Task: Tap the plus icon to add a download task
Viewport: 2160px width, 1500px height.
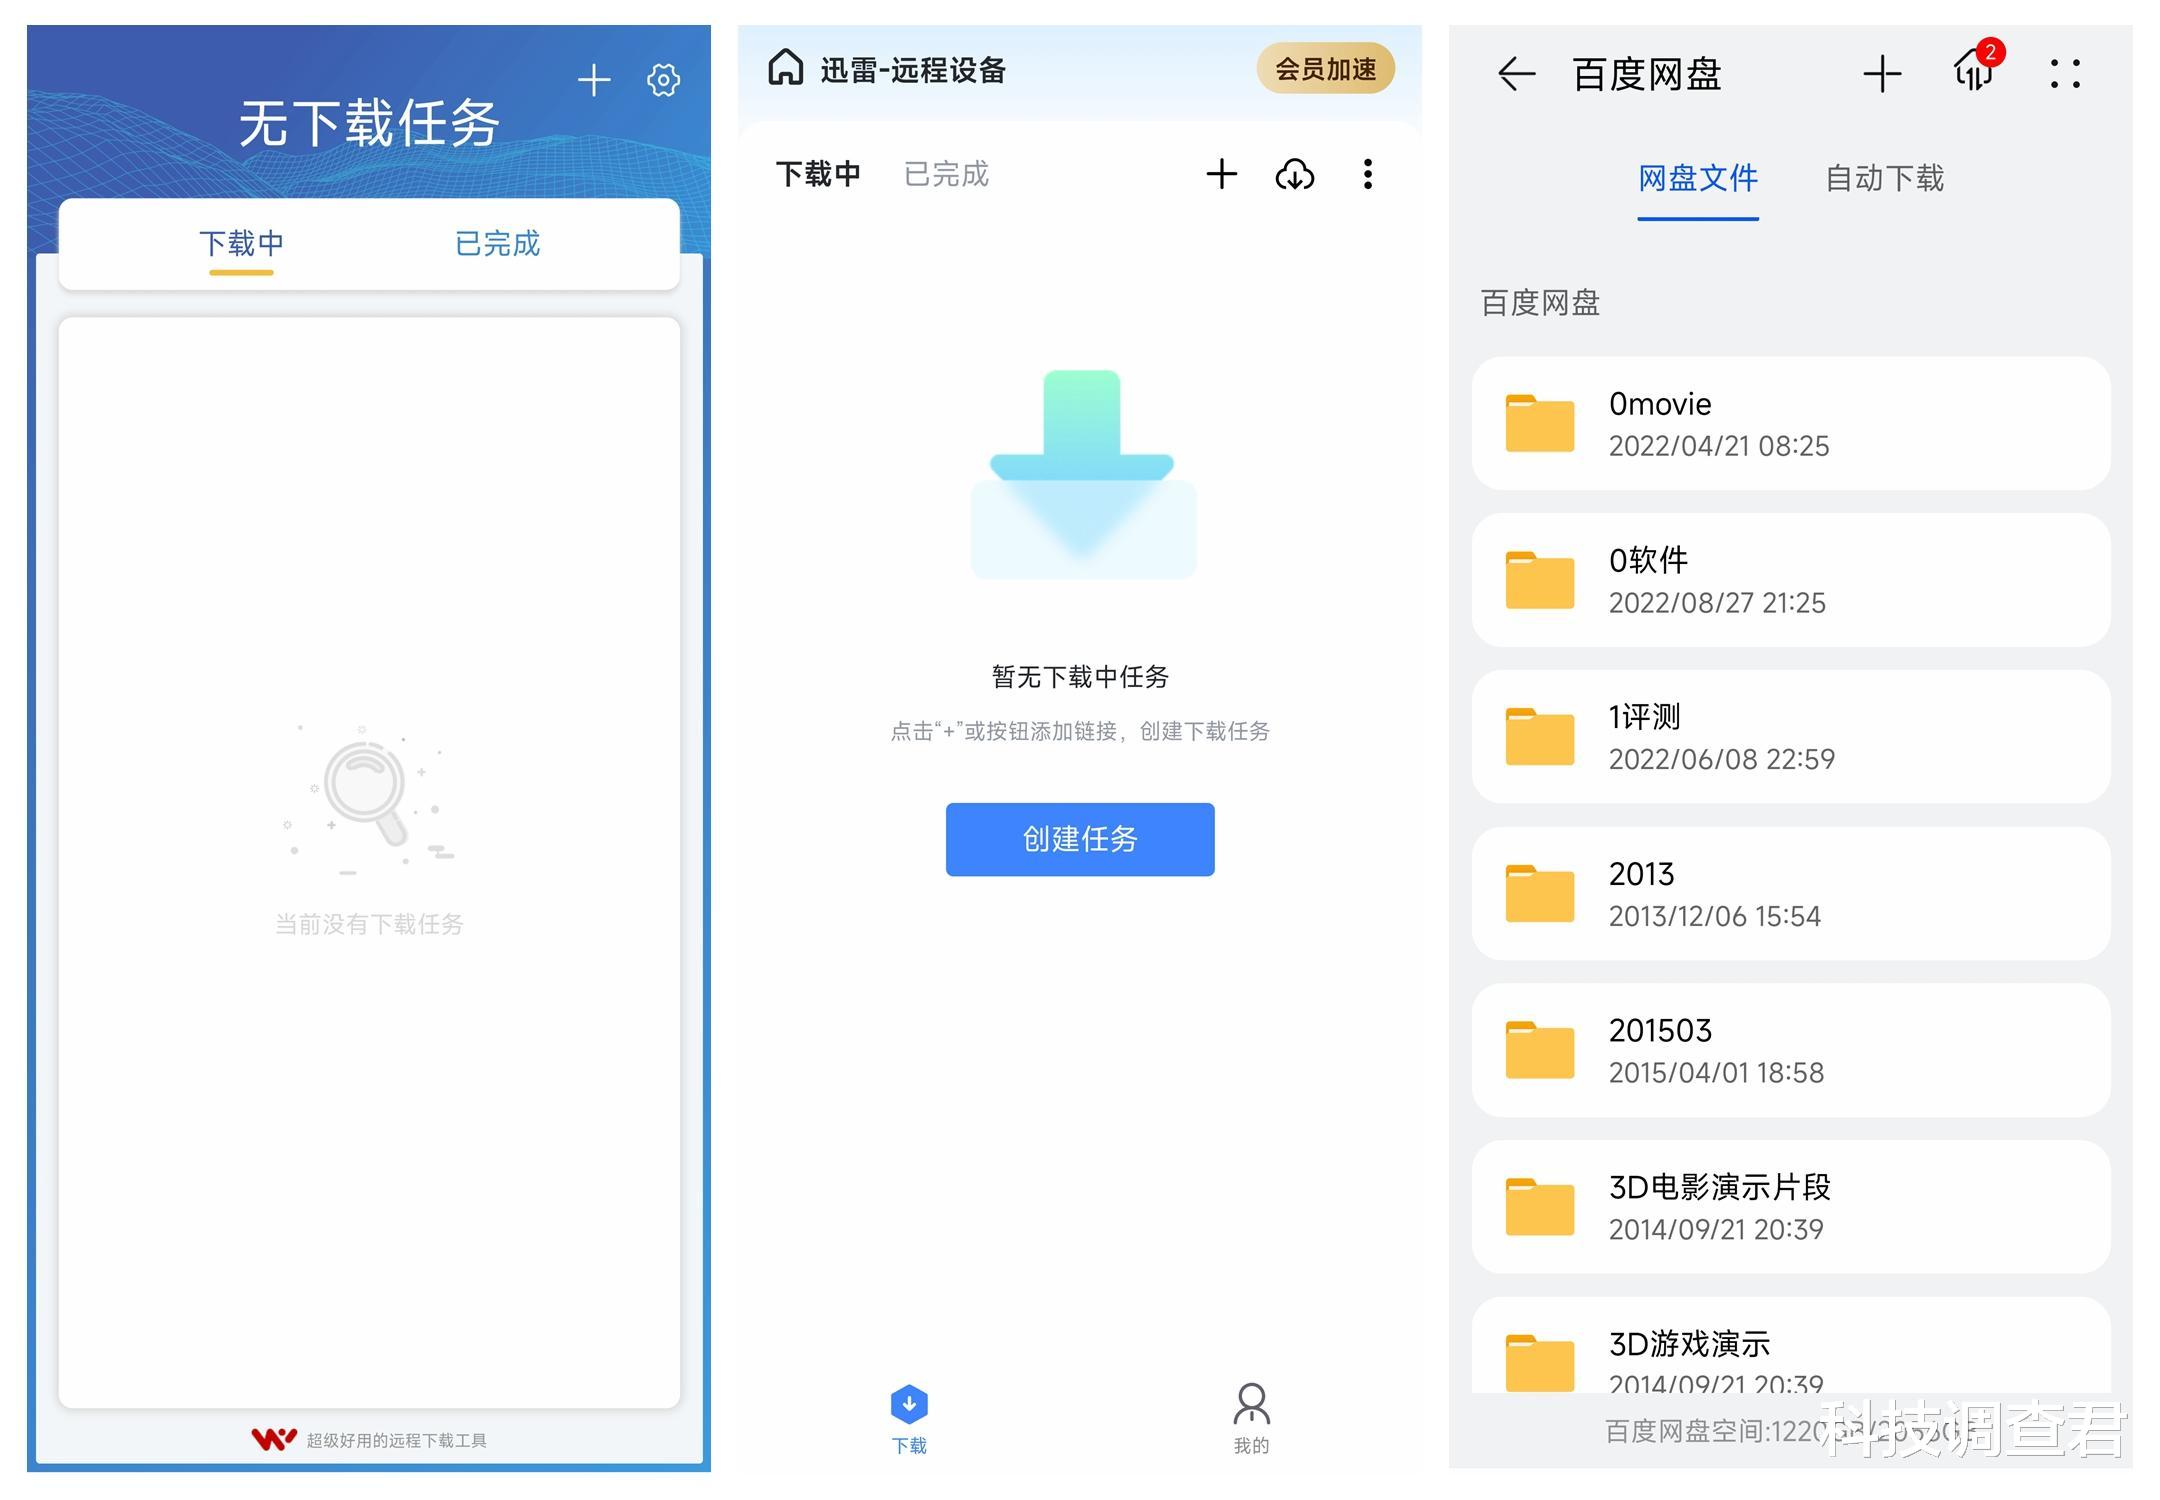Action: click(593, 80)
